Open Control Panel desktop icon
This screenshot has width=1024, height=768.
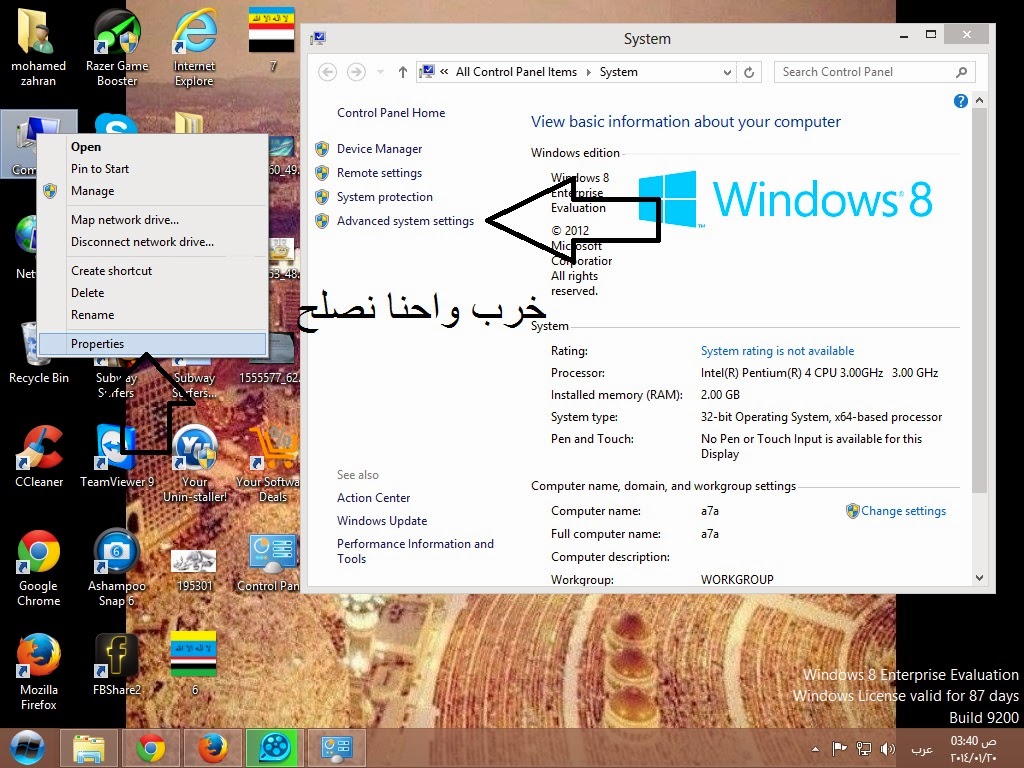pos(272,563)
